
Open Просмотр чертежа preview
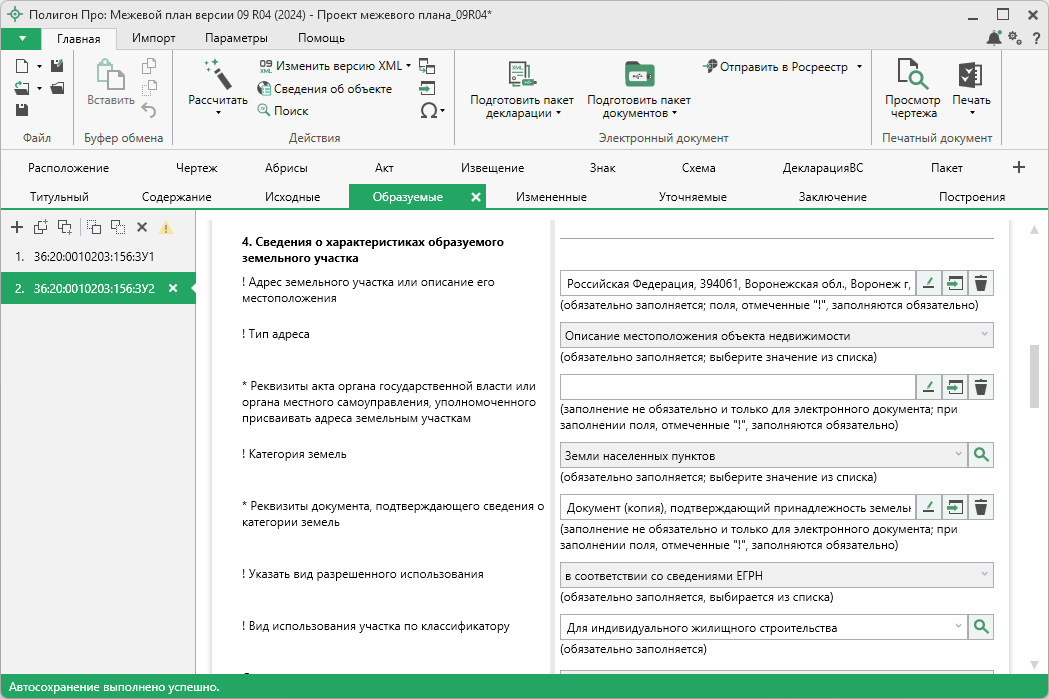[x=912, y=88]
